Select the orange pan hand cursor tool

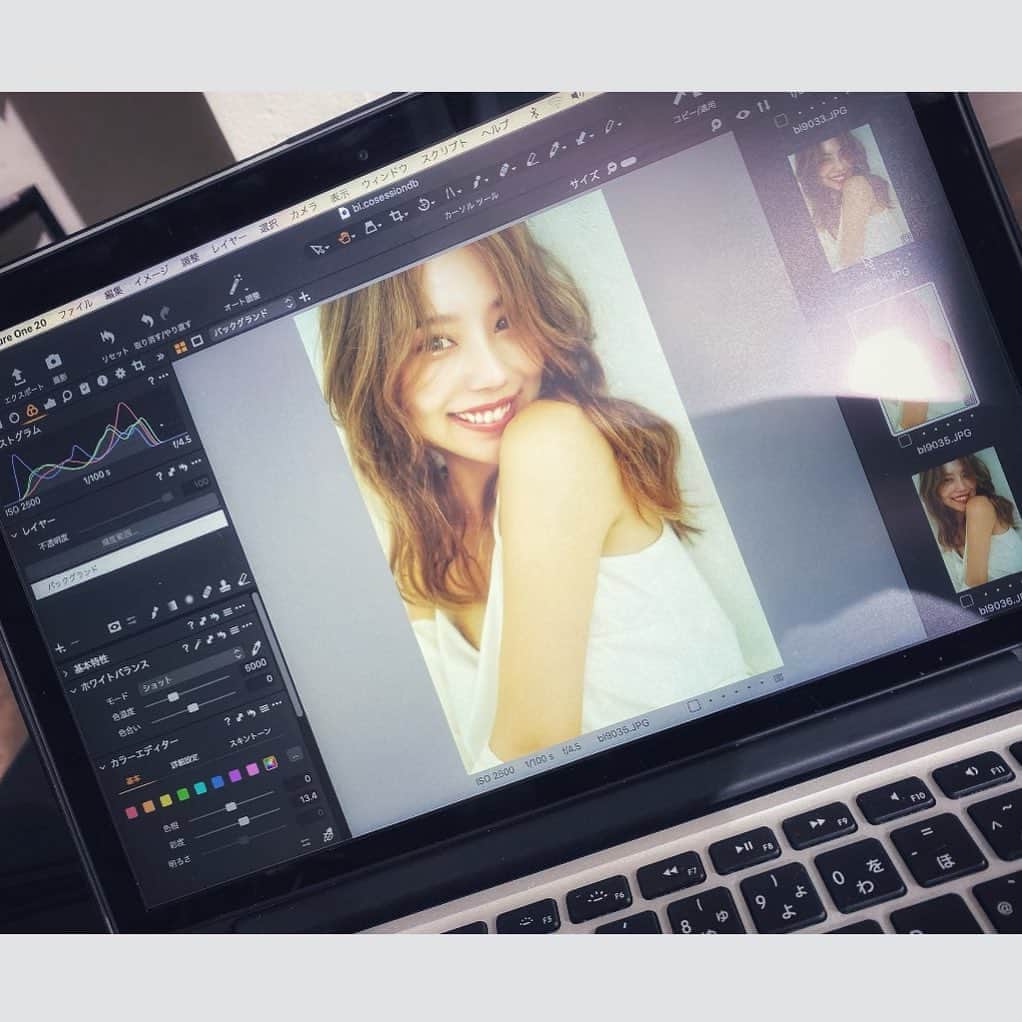[345, 239]
